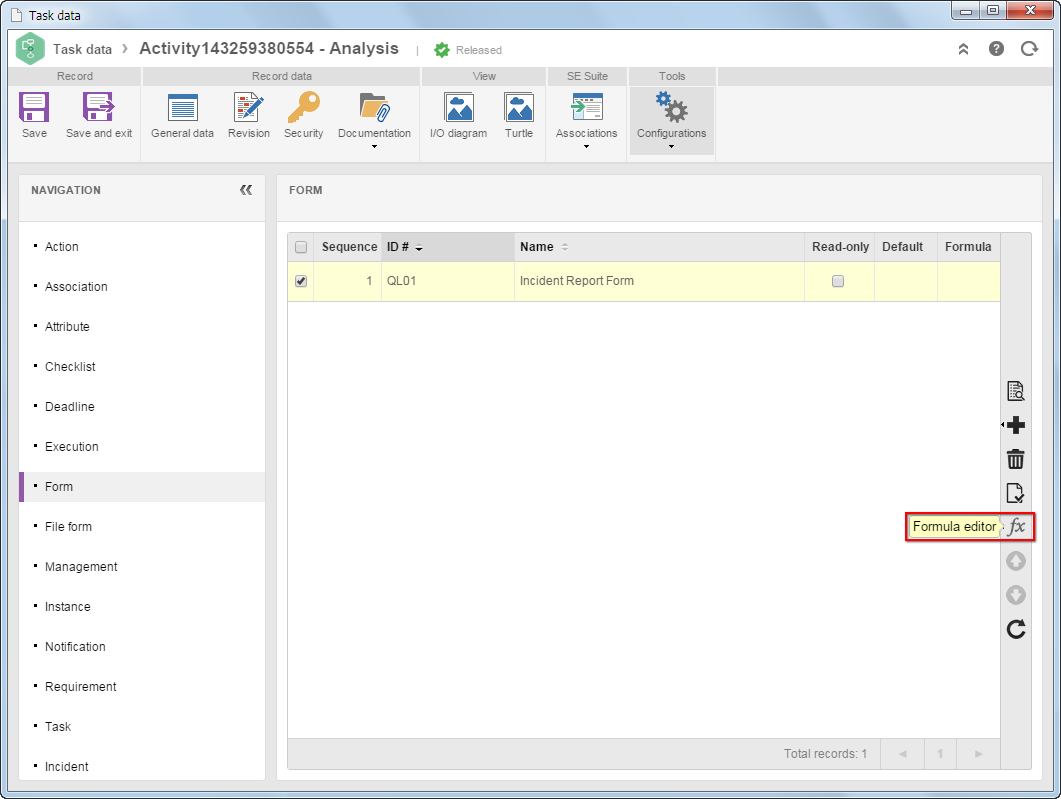Open the Formula editor fx icon
This screenshot has height=799, width=1061.
click(1016, 526)
